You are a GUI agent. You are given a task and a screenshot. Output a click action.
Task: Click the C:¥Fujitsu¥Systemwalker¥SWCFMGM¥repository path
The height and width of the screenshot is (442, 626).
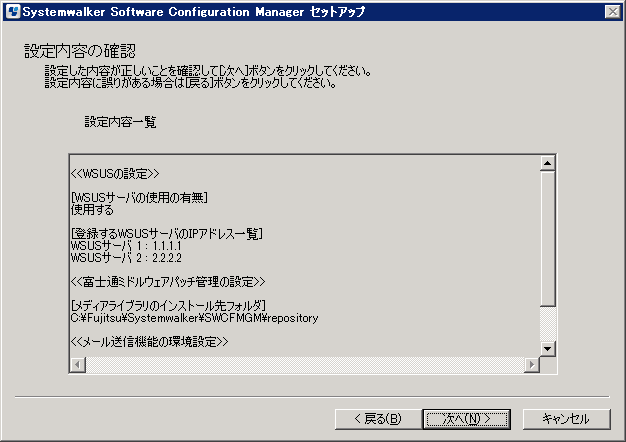[194, 318]
